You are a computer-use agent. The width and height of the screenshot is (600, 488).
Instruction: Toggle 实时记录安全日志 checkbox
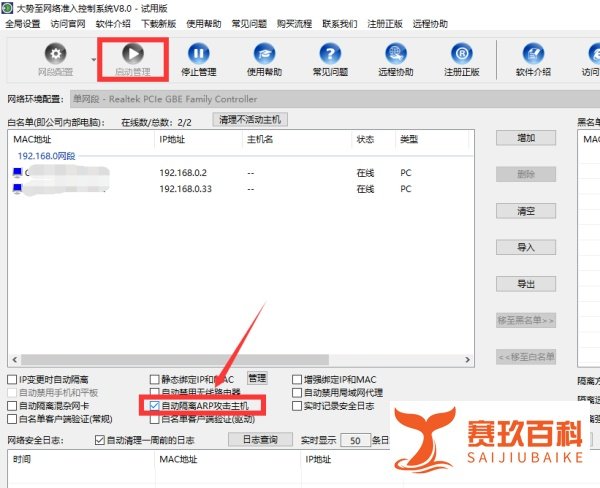pos(297,406)
